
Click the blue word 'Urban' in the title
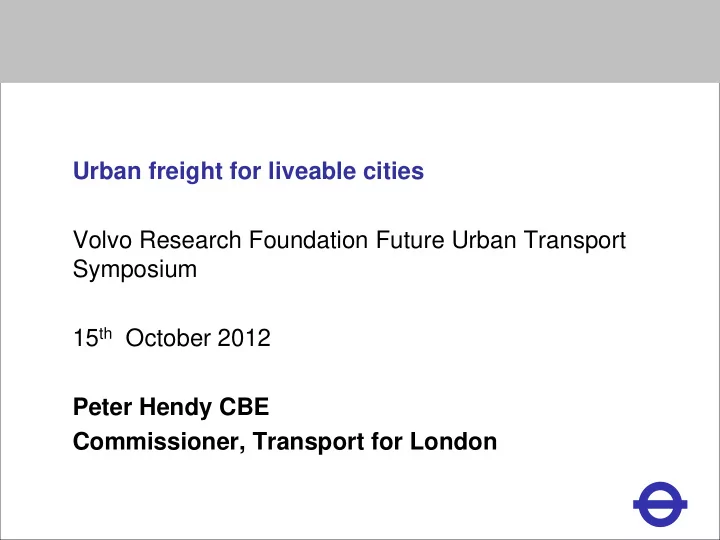coord(107,171)
